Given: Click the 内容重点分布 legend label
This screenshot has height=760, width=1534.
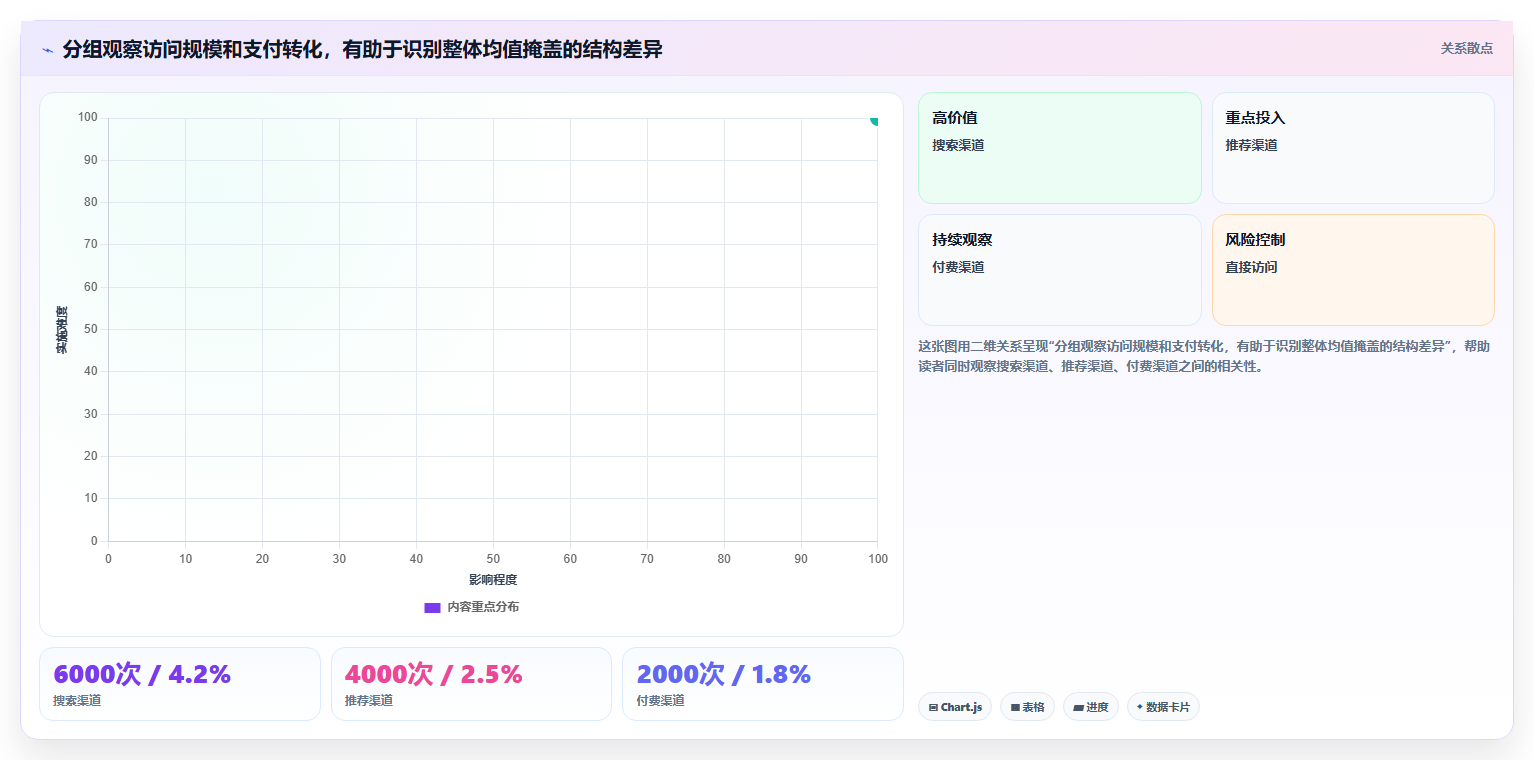Looking at the screenshot, I should [x=483, y=607].
